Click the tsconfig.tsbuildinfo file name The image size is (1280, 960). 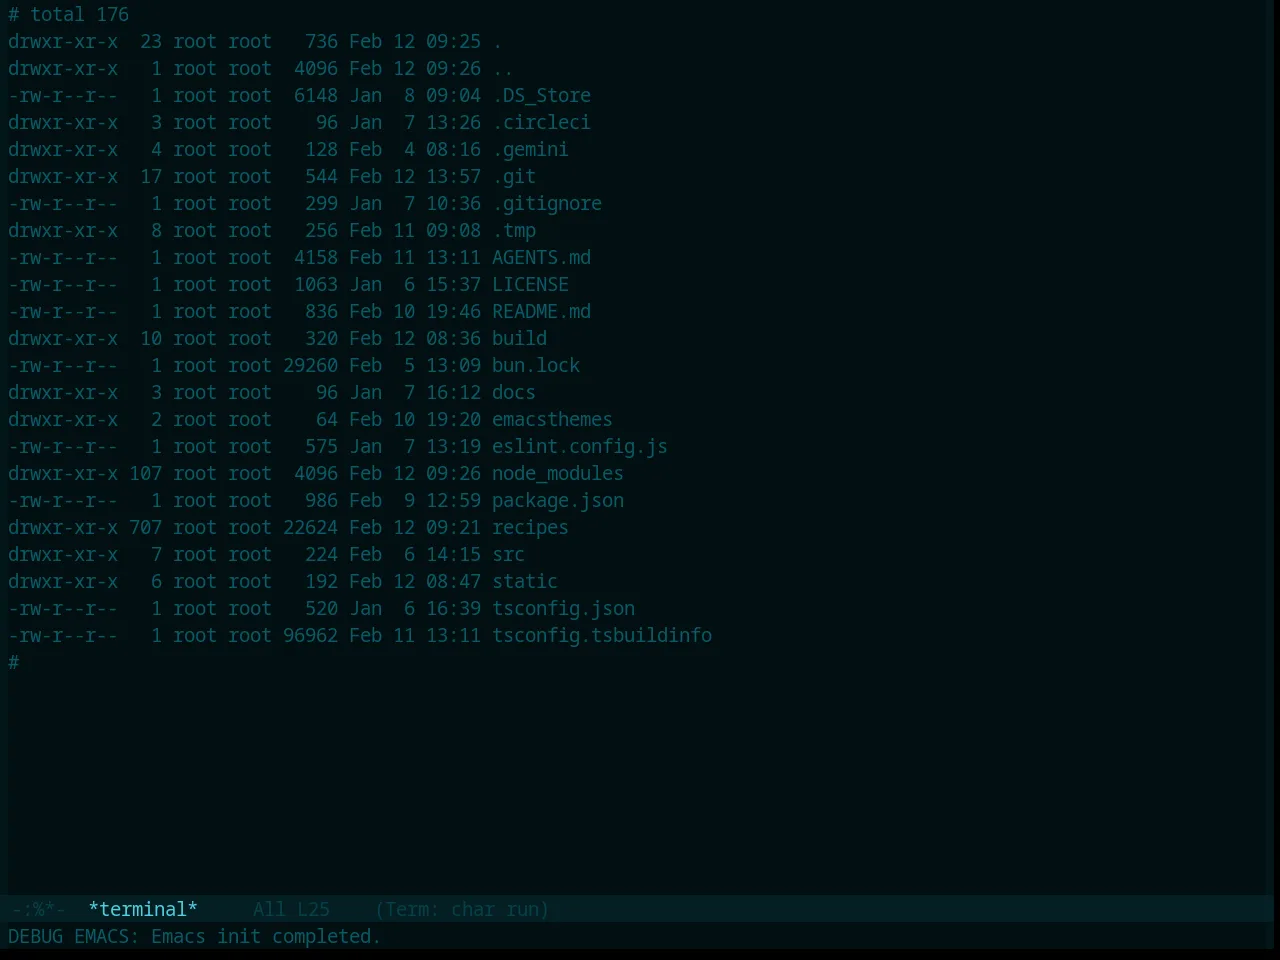602,636
